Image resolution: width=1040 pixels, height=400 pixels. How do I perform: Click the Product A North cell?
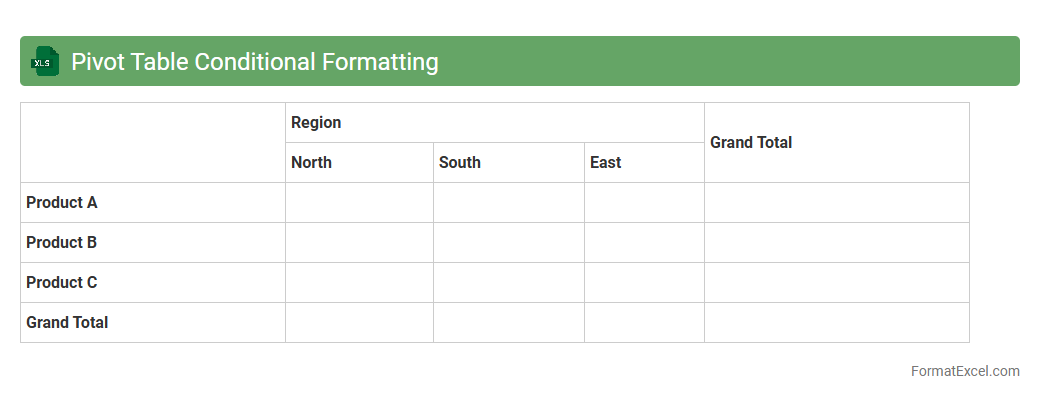point(359,203)
